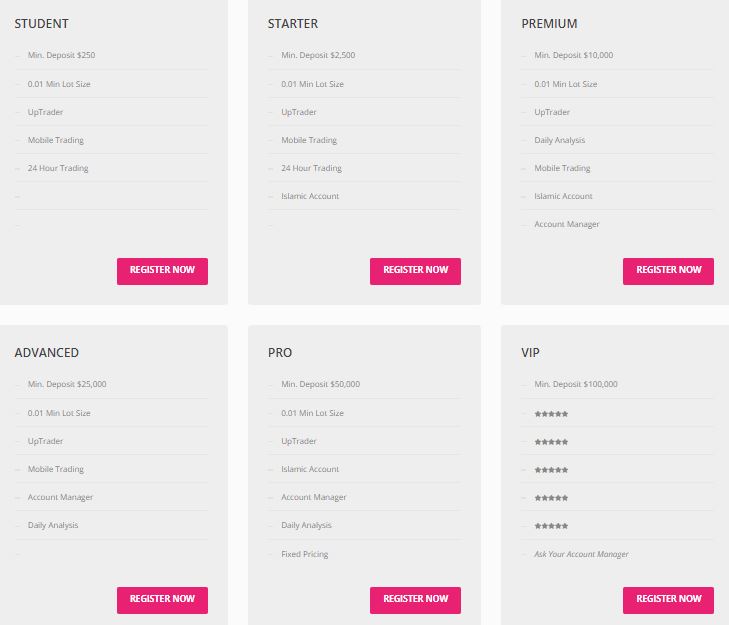Select the ADVANCED plan heading
The height and width of the screenshot is (625, 729).
click(46, 352)
